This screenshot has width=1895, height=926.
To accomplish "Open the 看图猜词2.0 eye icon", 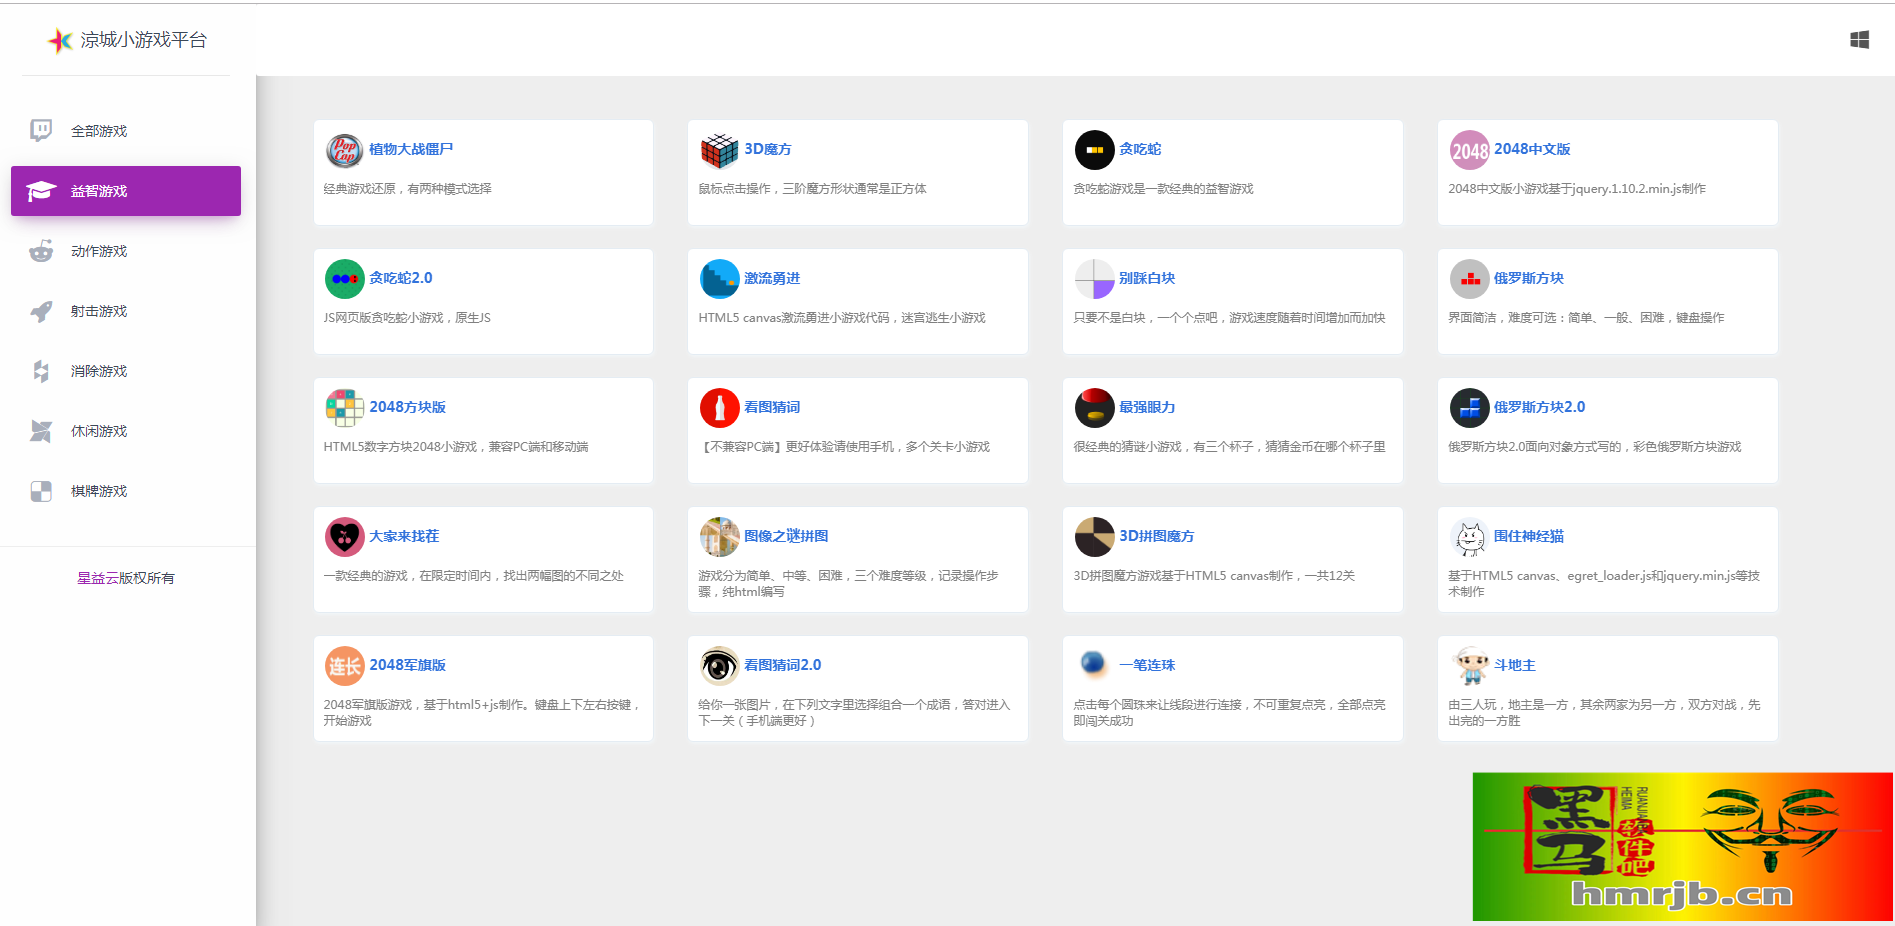I will (x=719, y=666).
